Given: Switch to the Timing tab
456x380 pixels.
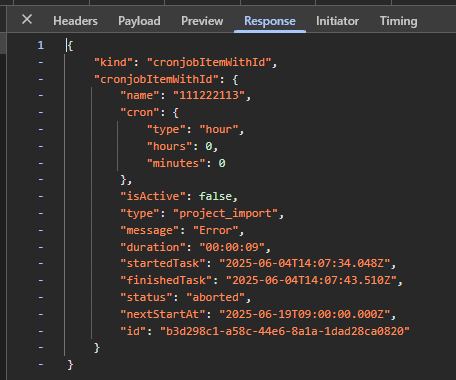Looking at the screenshot, I should pos(398,21).
